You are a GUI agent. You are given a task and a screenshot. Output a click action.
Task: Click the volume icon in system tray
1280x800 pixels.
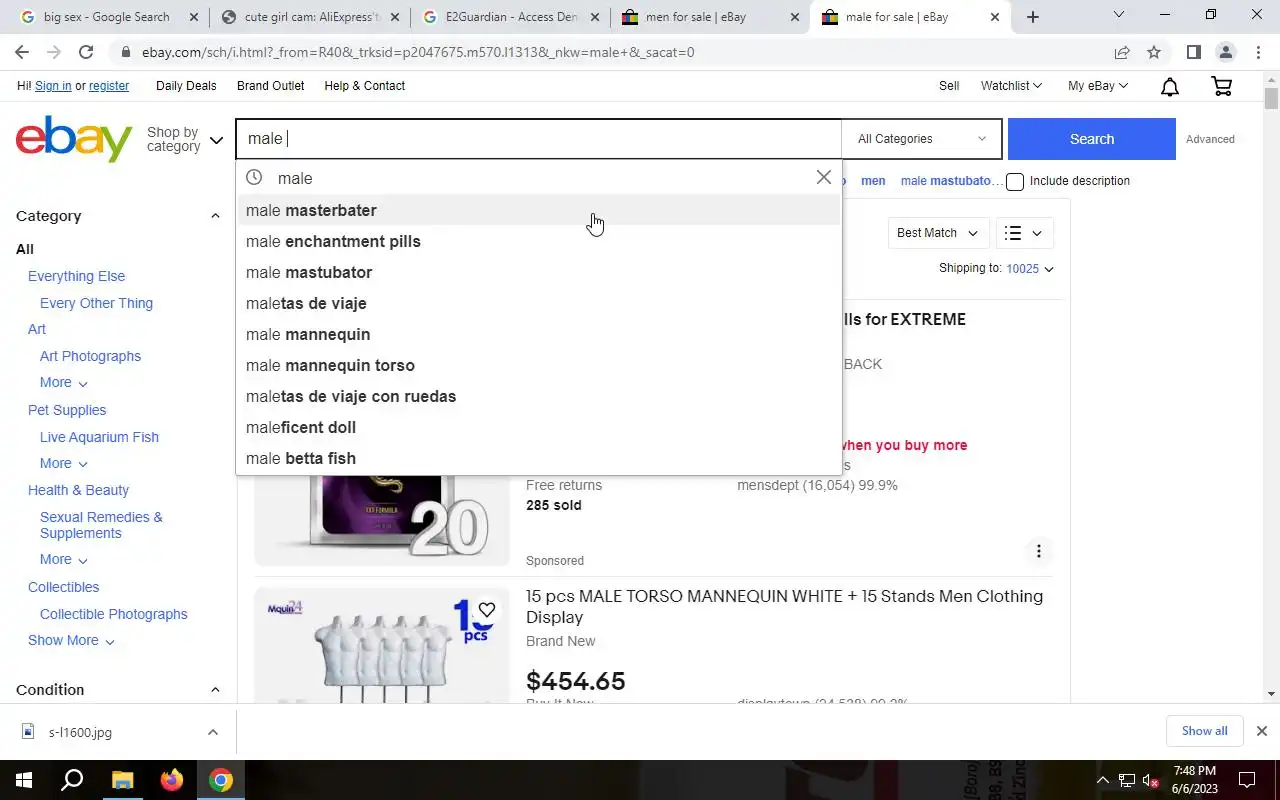click(1151, 781)
